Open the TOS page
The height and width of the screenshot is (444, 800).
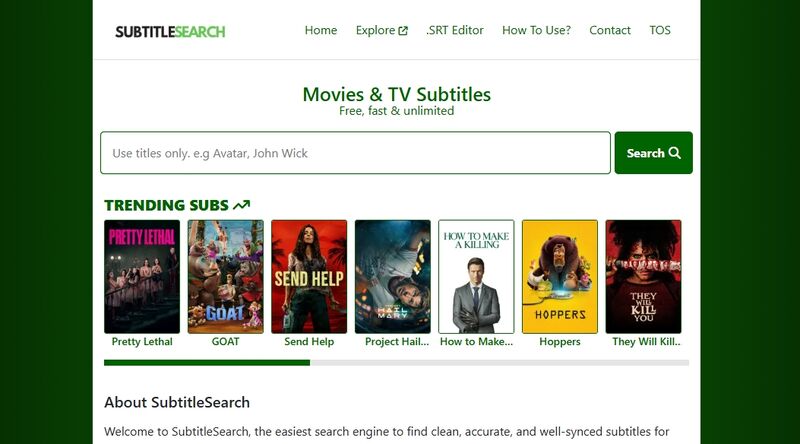[660, 30]
